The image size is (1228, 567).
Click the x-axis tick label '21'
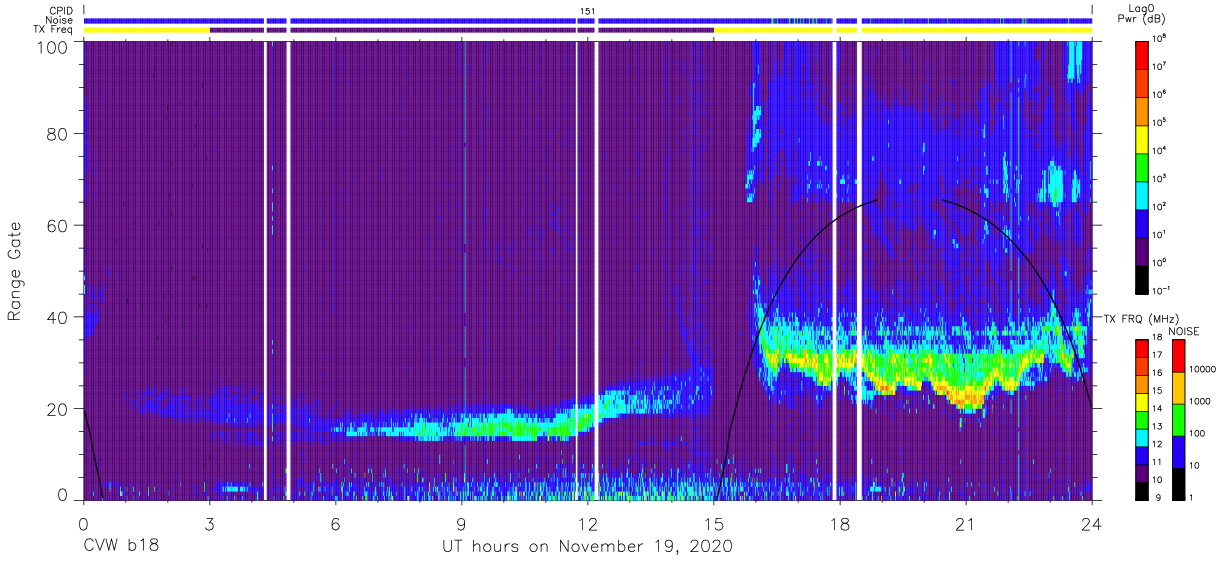966,524
